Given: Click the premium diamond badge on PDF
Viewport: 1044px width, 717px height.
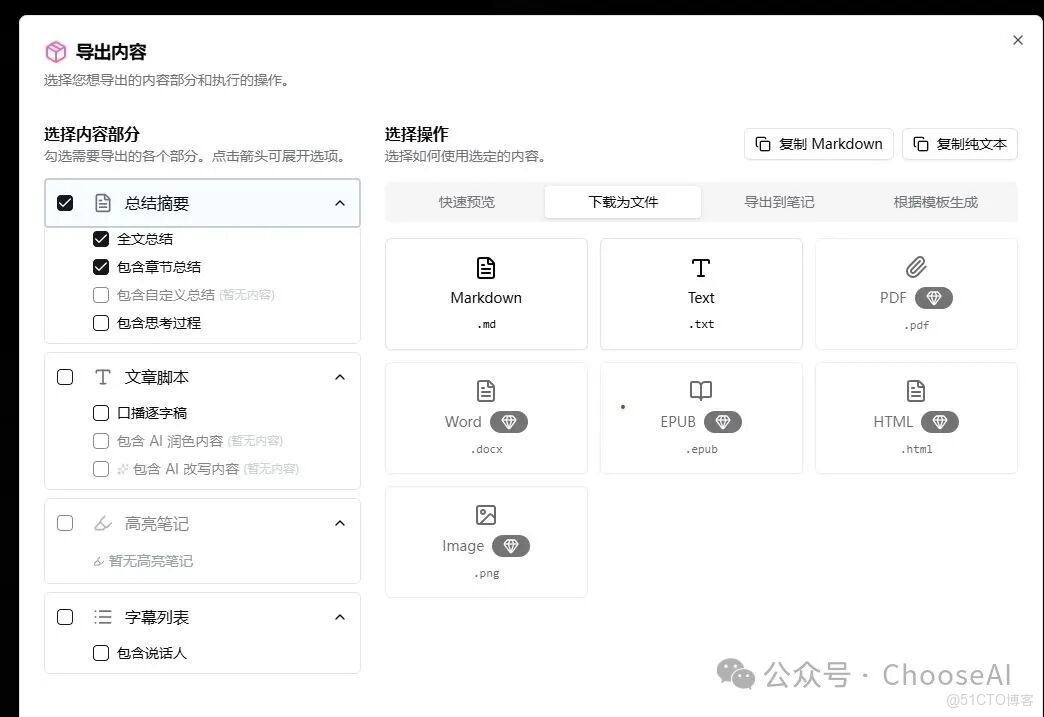Looking at the screenshot, I should pos(934,297).
